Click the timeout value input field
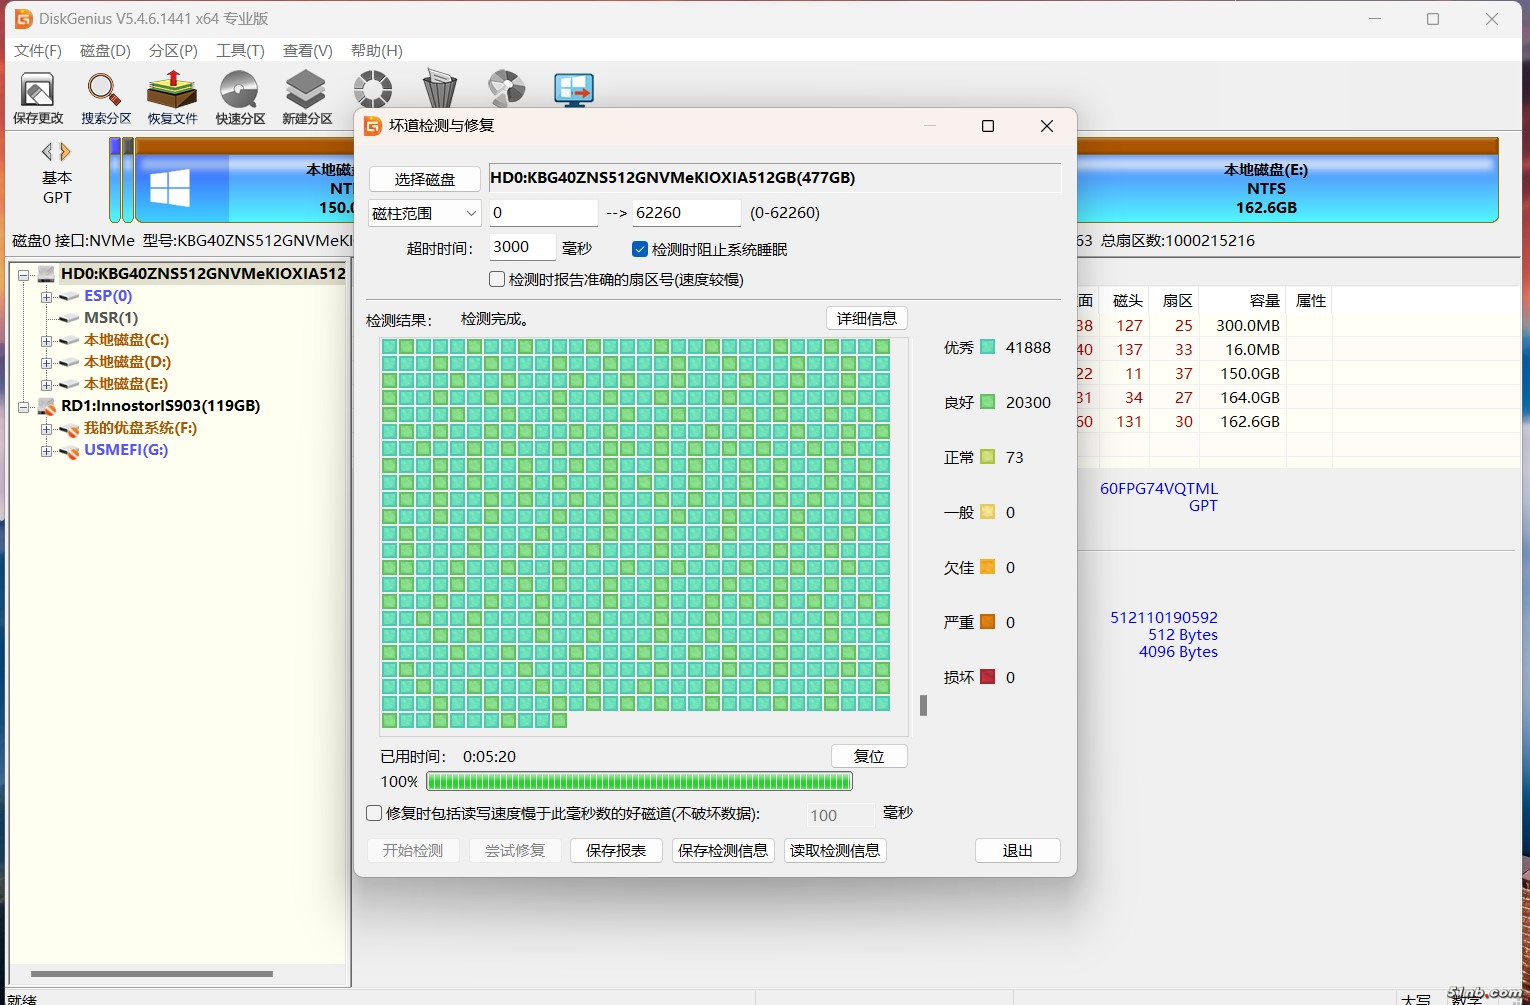1530x1005 pixels. point(521,247)
